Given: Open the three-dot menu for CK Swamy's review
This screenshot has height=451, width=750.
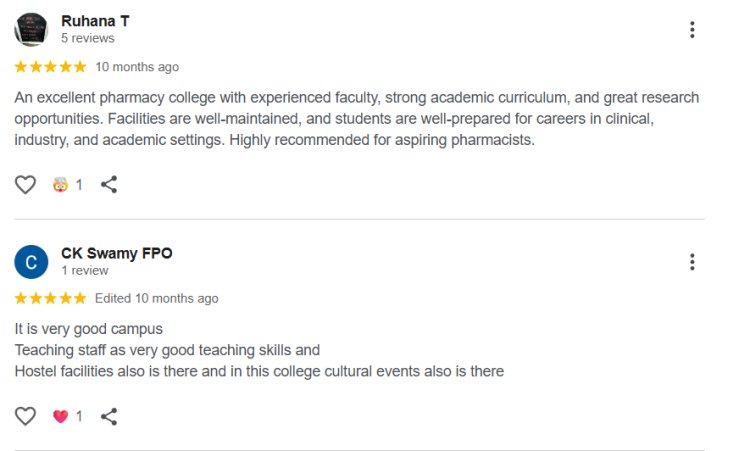Looking at the screenshot, I should coord(692,262).
